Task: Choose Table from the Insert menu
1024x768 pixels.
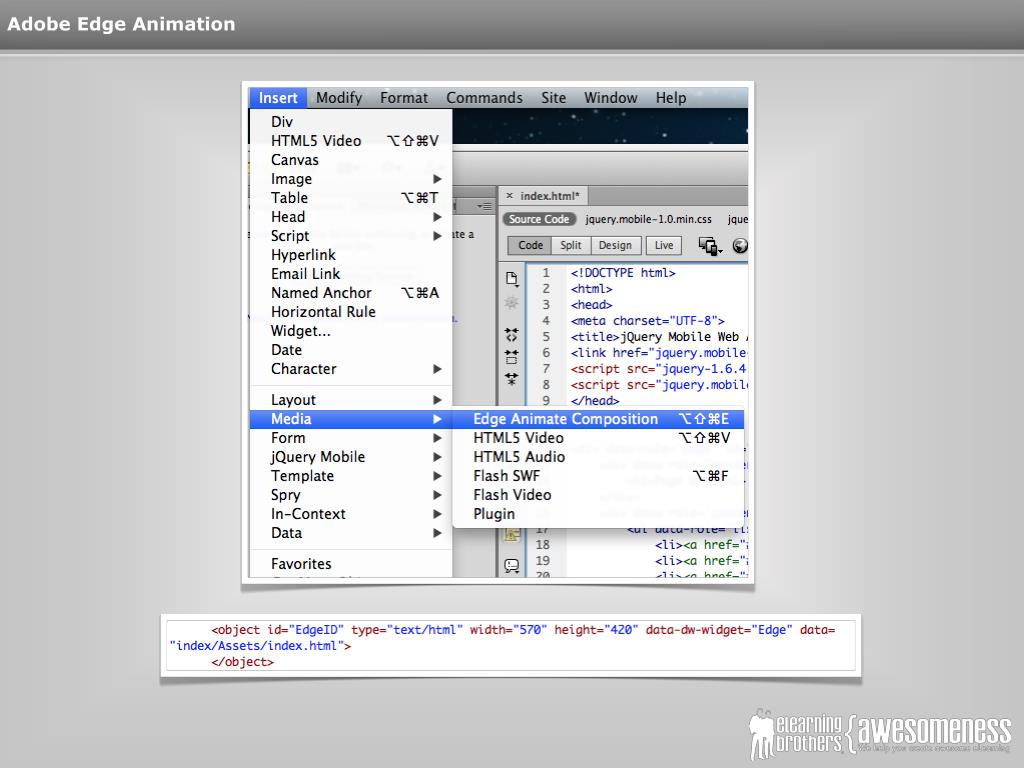Action: 351,198
